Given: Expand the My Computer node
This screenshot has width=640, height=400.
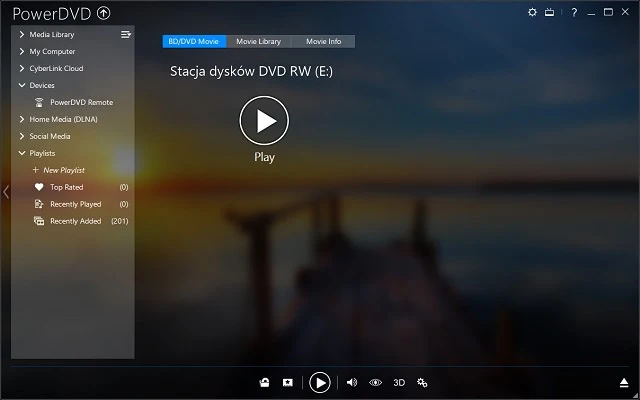Looking at the screenshot, I should tap(22, 51).
